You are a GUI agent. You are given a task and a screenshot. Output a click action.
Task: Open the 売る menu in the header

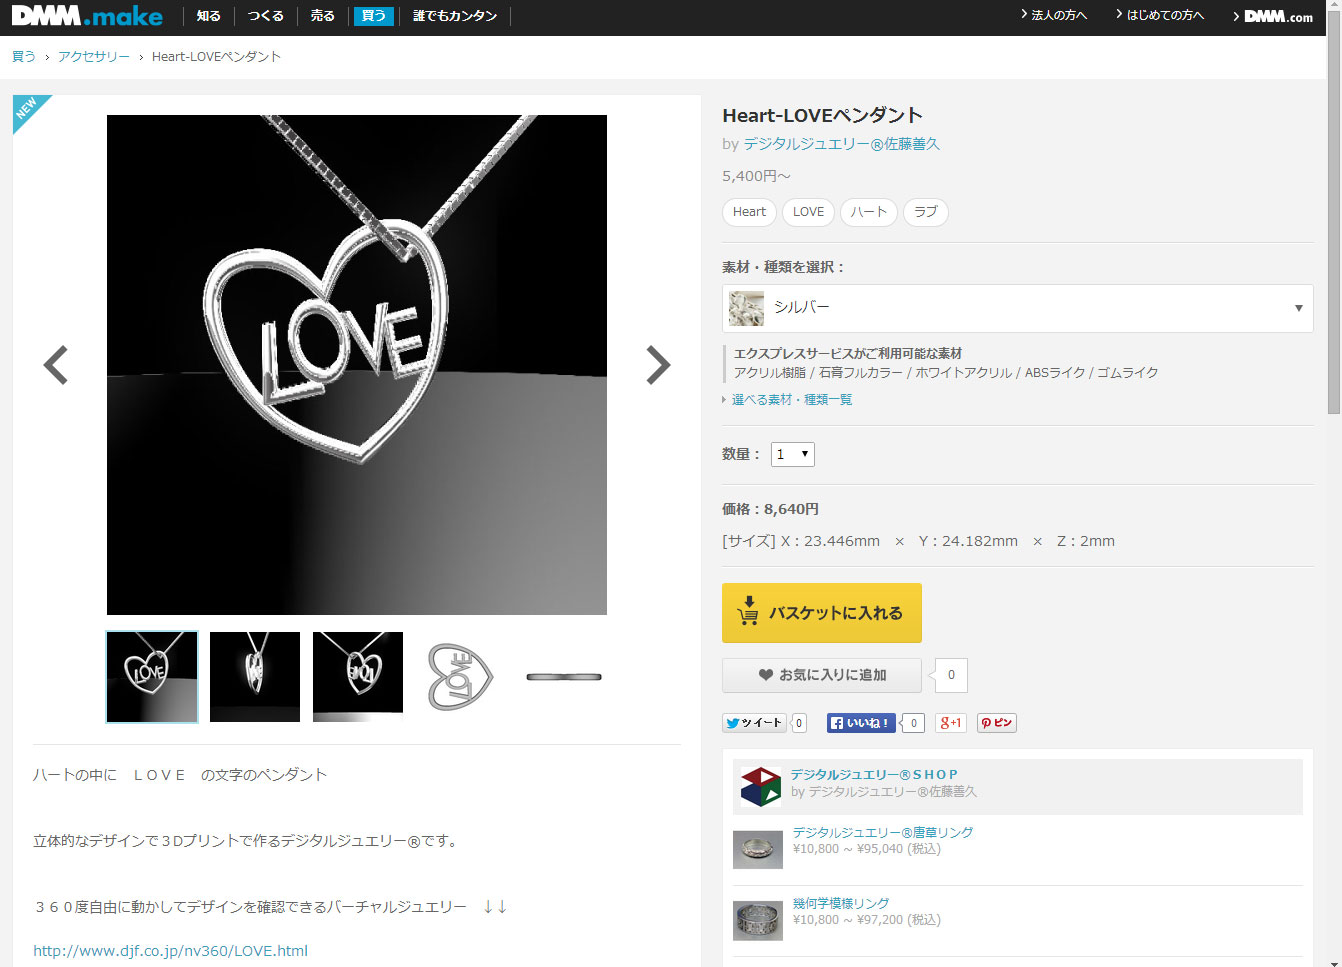tap(322, 16)
